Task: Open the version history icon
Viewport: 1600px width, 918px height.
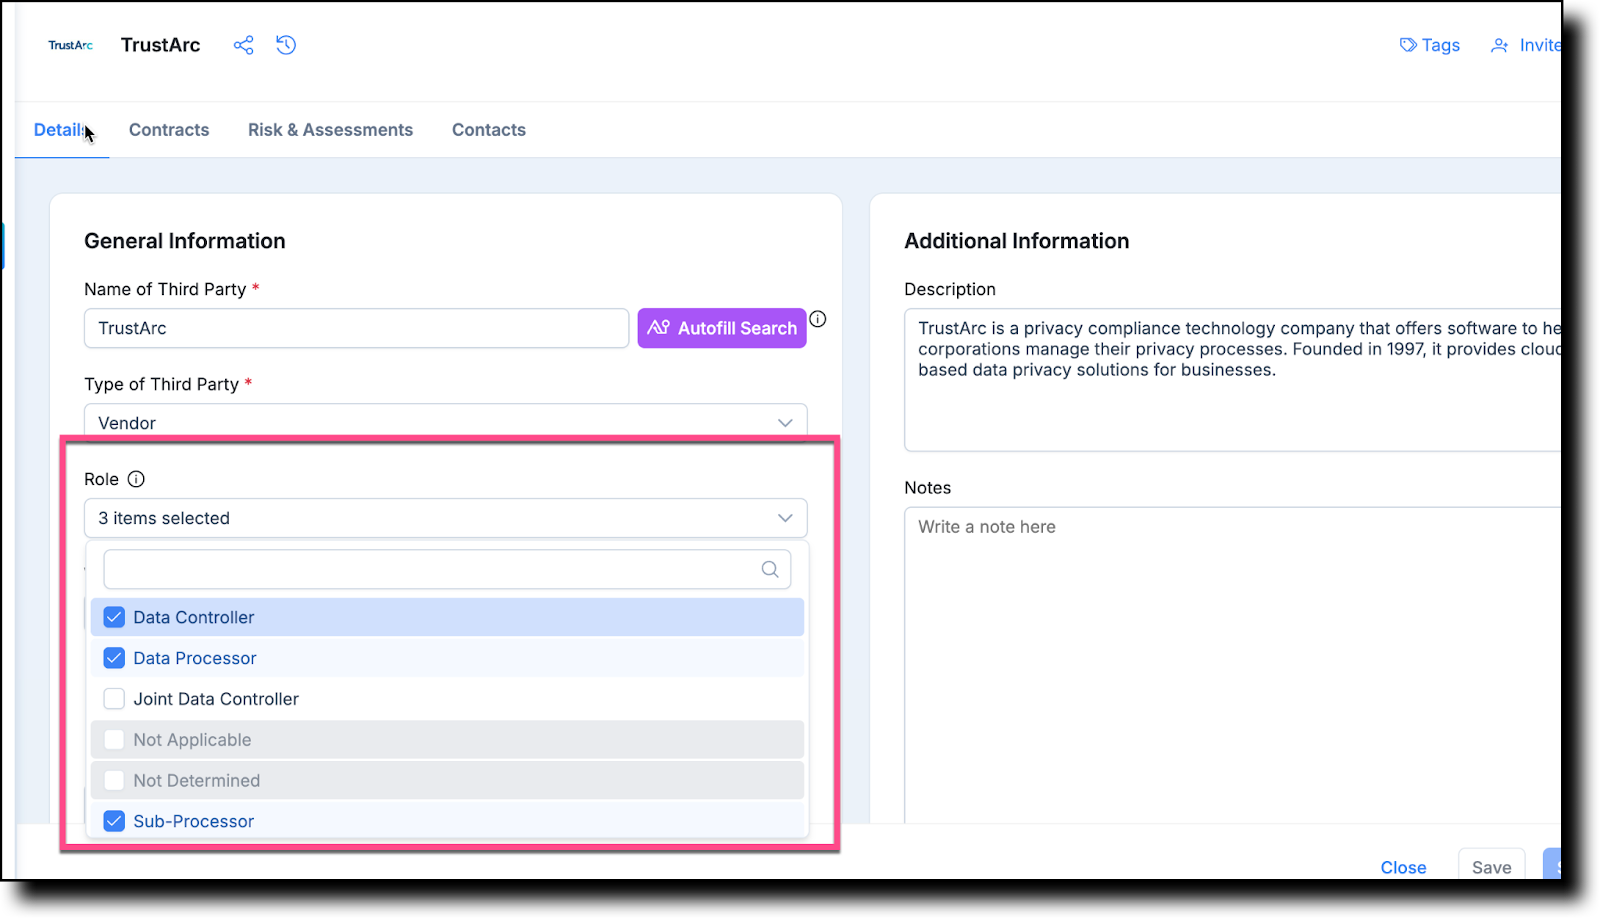Action: pyautogui.click(x=286, y=45)
